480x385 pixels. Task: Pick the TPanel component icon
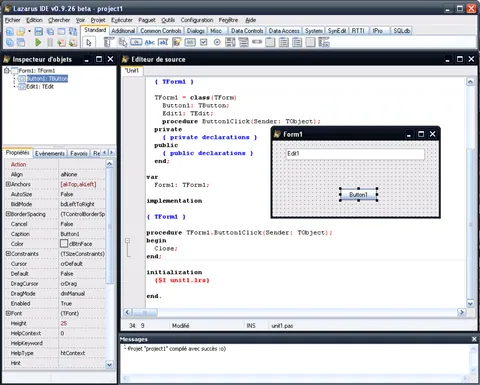[310, 42]
